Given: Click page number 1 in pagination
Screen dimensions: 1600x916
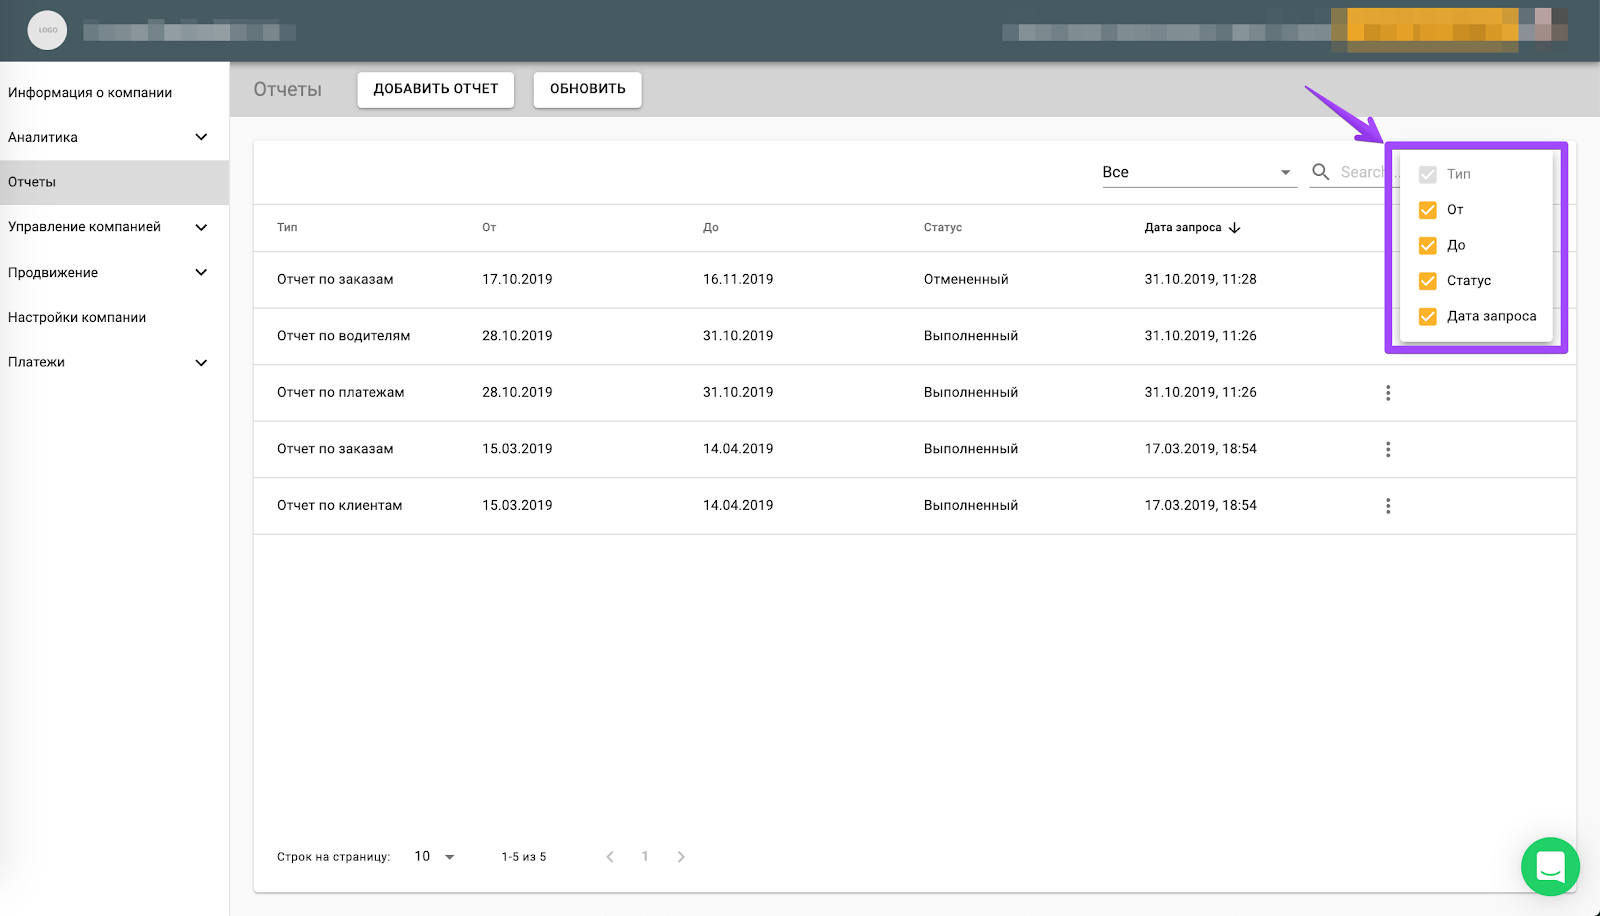Looking at the screenshot, I should pos(645,857).
